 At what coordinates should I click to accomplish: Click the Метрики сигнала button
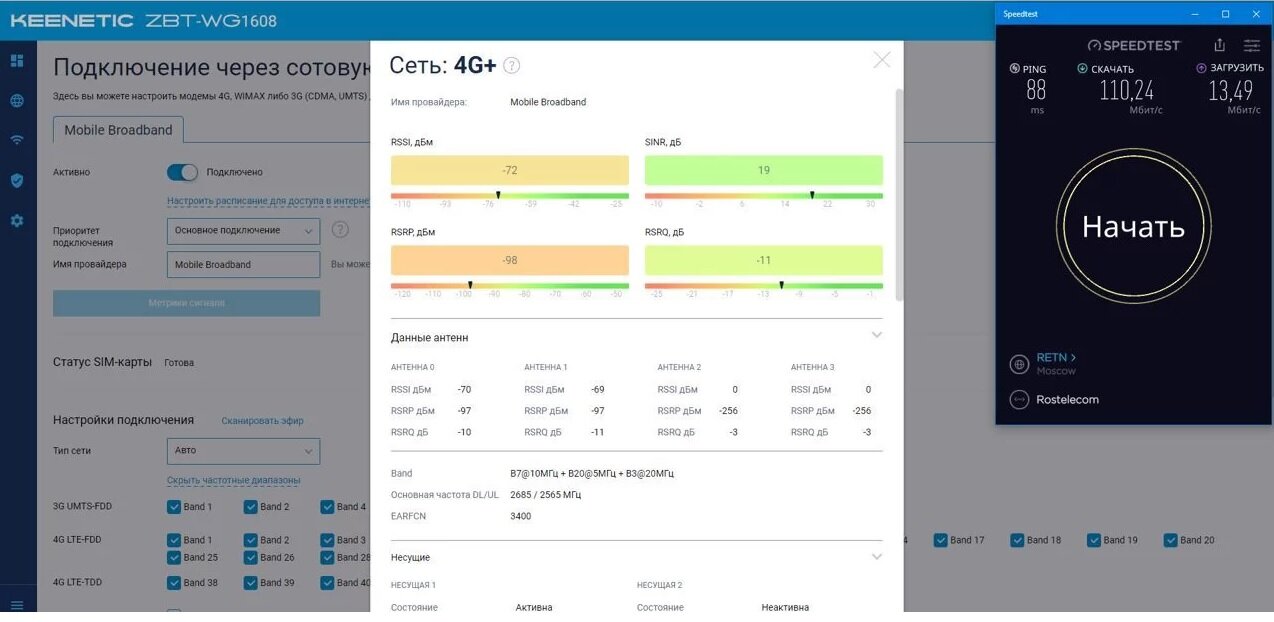[187, 303]
